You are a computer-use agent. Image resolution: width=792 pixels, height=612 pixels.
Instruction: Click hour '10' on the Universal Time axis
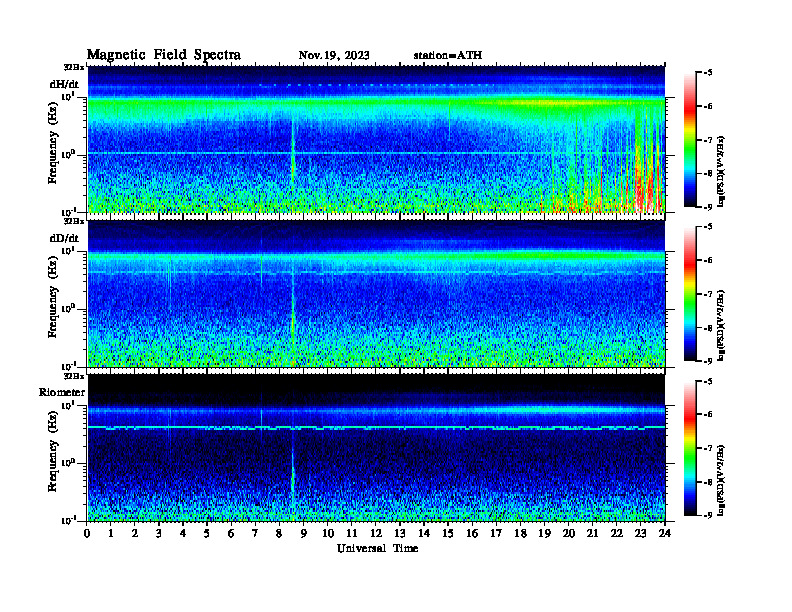point(328,533)
